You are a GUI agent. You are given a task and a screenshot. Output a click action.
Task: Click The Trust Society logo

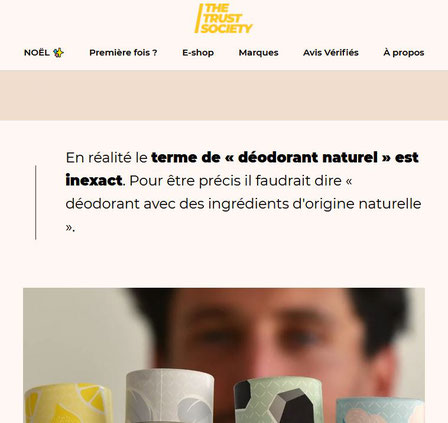tap(224, 19)
